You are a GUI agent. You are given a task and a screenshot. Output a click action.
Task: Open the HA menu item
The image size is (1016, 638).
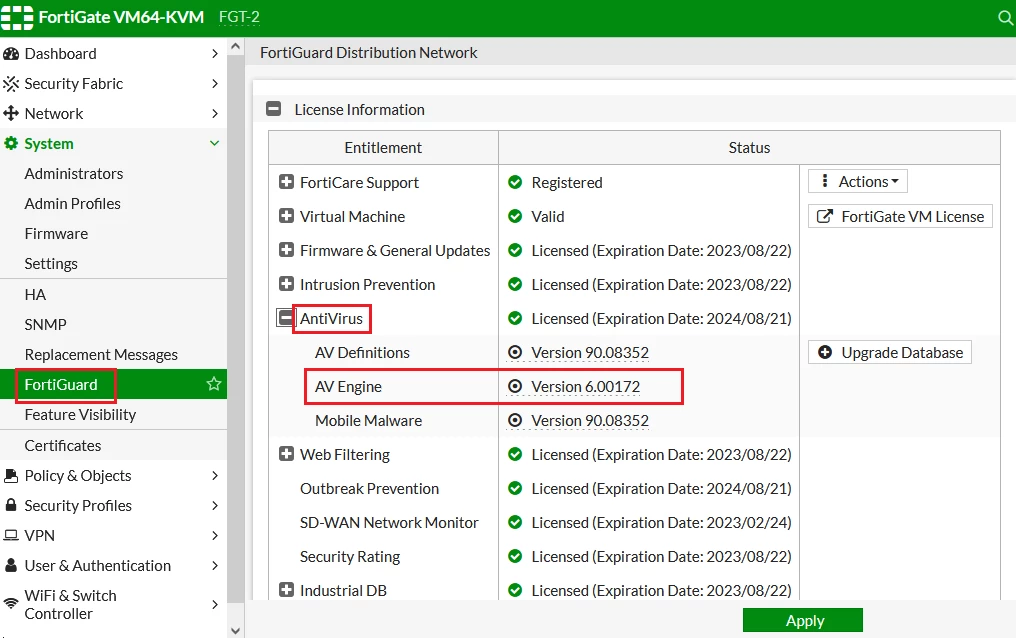pyautogui.click(x=35, y=295)
